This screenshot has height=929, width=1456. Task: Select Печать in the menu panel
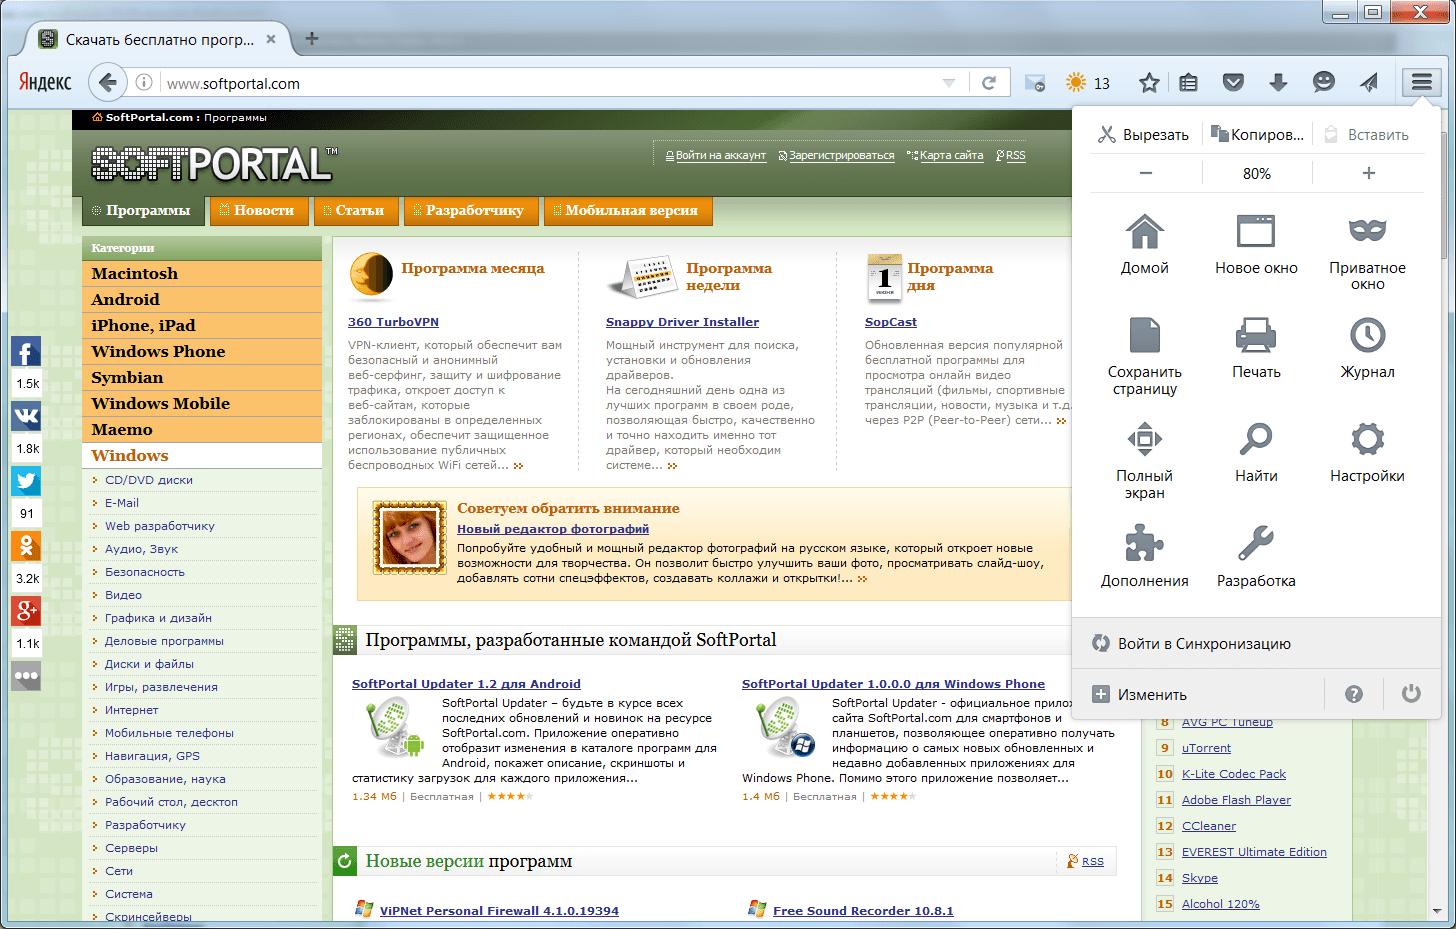click(x=1256, y=348)
